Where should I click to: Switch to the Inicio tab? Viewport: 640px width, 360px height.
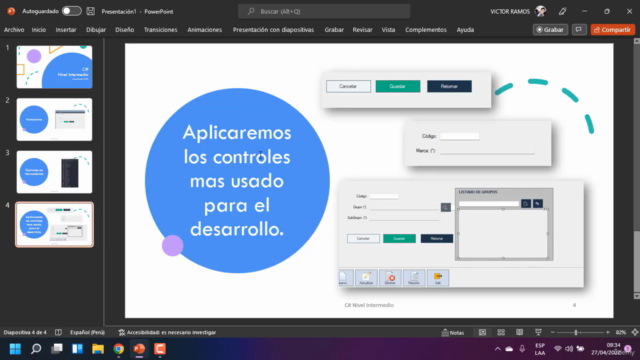39,30
